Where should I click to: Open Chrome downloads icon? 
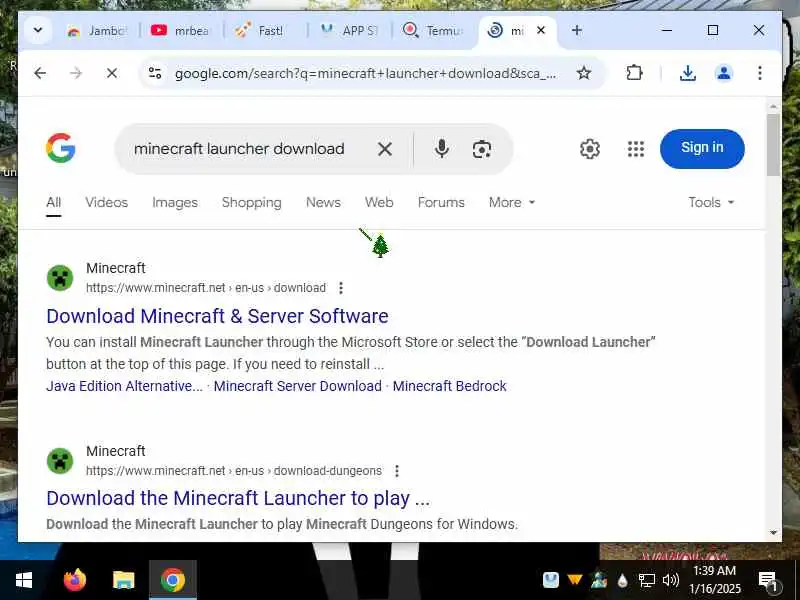(x=688, y=73)
